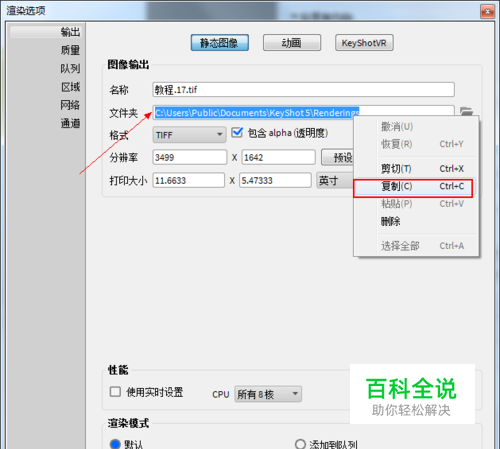The image size is (500, 449).
Task: Choose 粘贴(P) in the context menu
Action: (416, 204)
